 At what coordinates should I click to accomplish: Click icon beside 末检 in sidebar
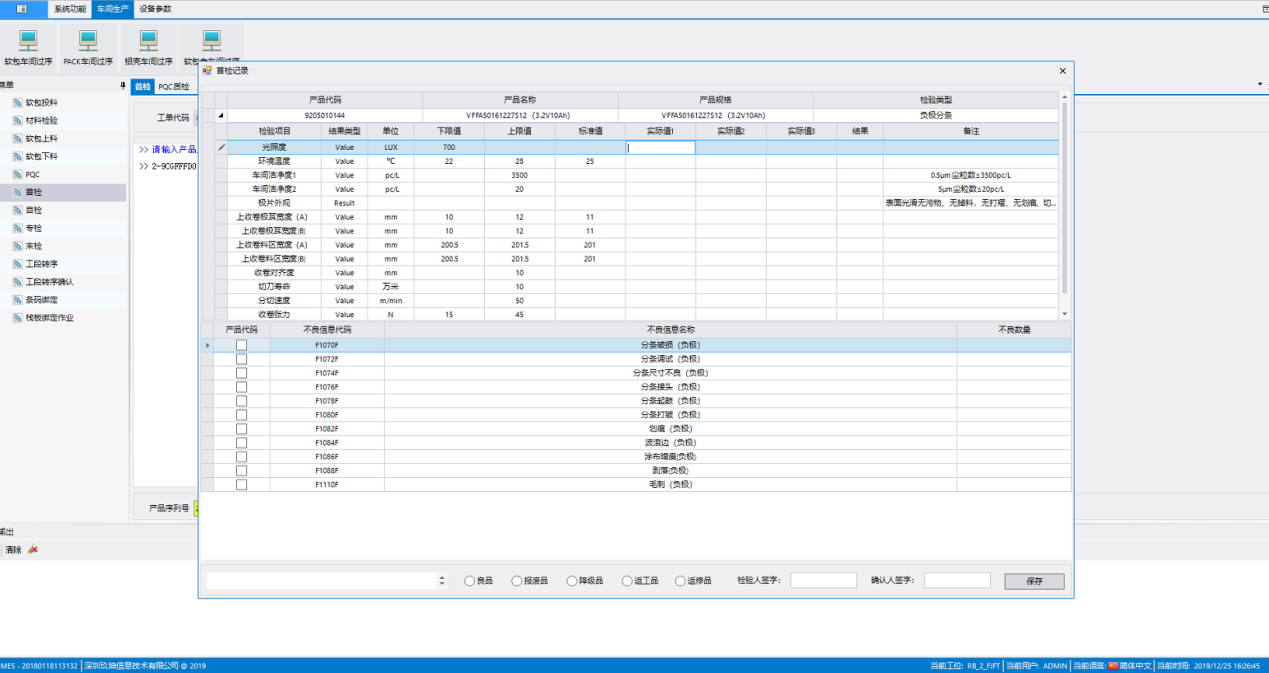click(x=17, y=246)
